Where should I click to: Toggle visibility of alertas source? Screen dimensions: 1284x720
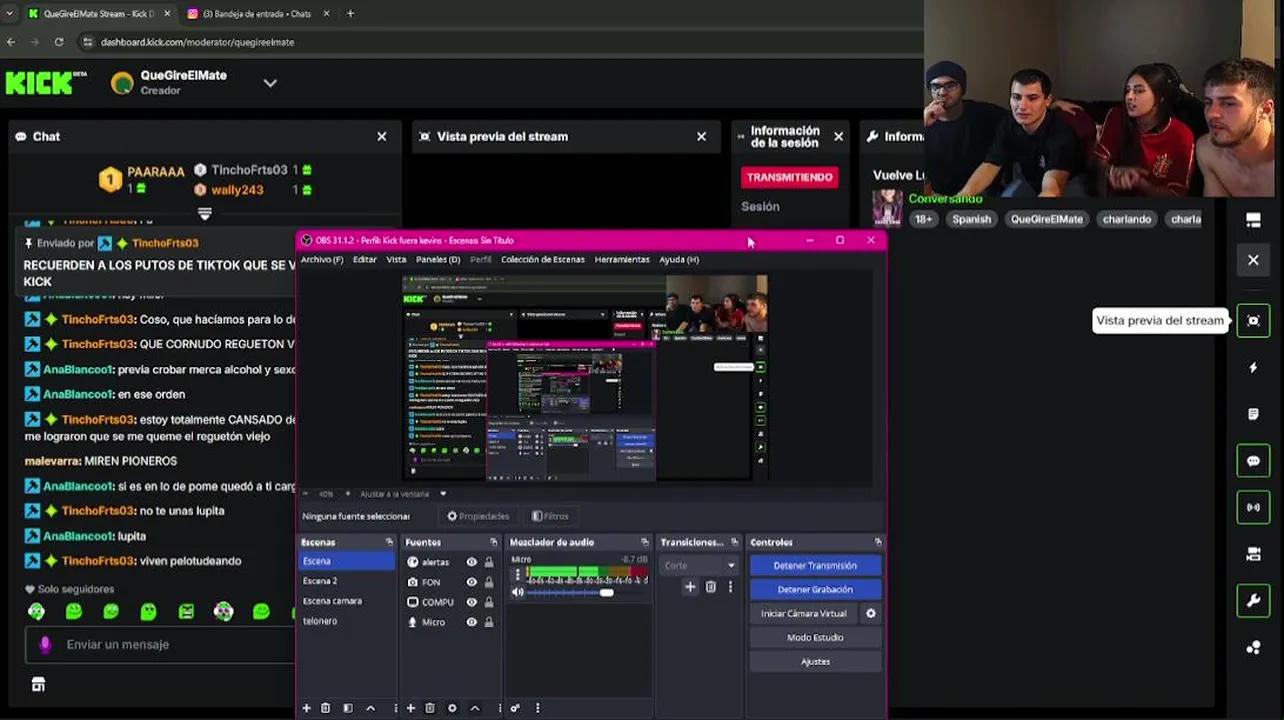pos(471,562)
